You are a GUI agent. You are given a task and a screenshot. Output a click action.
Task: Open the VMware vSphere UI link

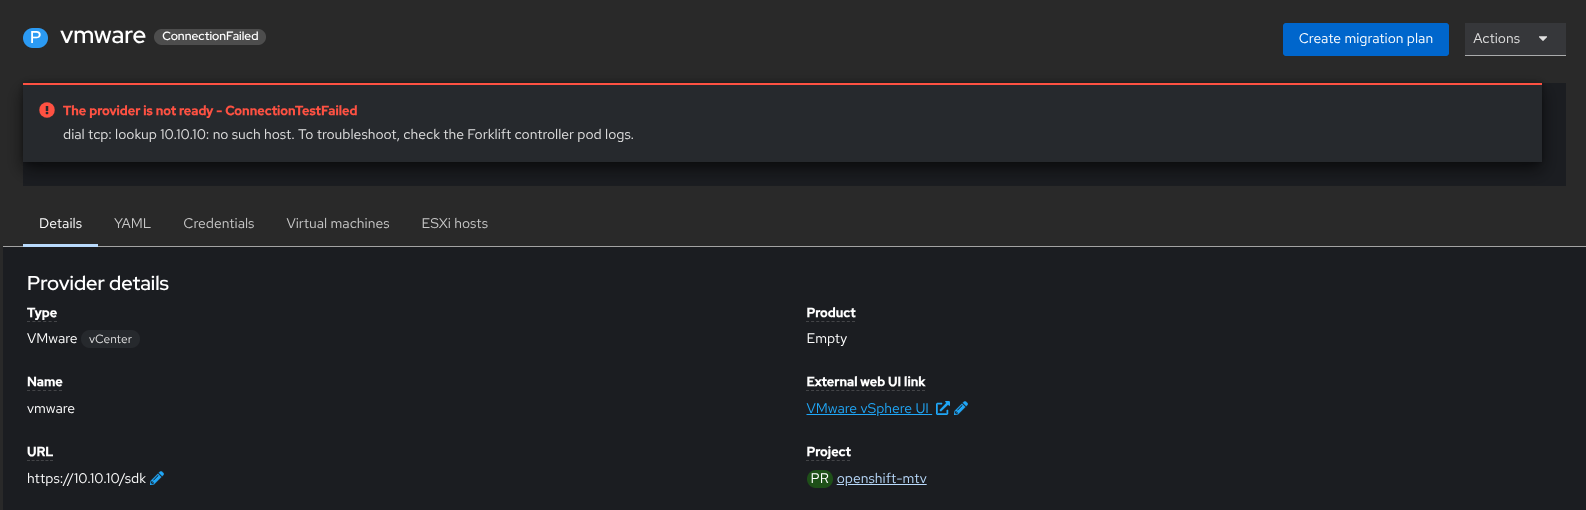point(867,408)
